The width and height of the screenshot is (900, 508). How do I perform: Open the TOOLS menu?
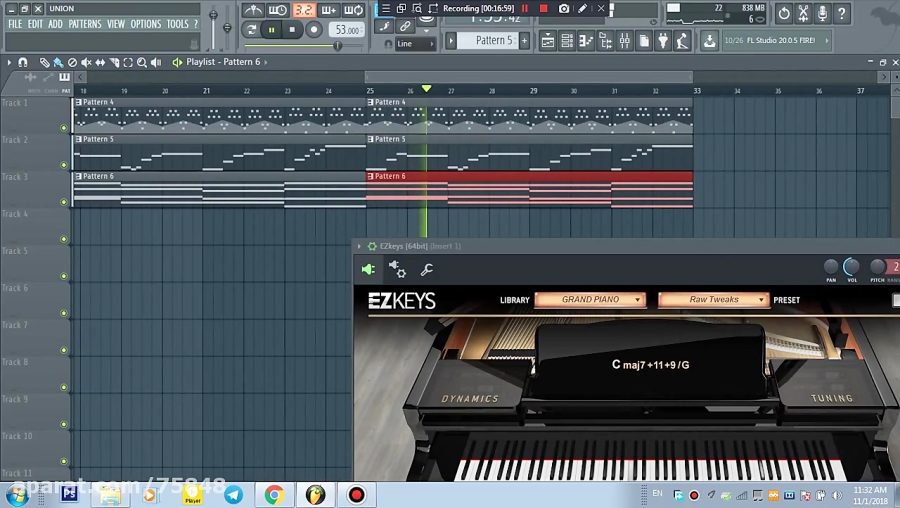[177, 24]
